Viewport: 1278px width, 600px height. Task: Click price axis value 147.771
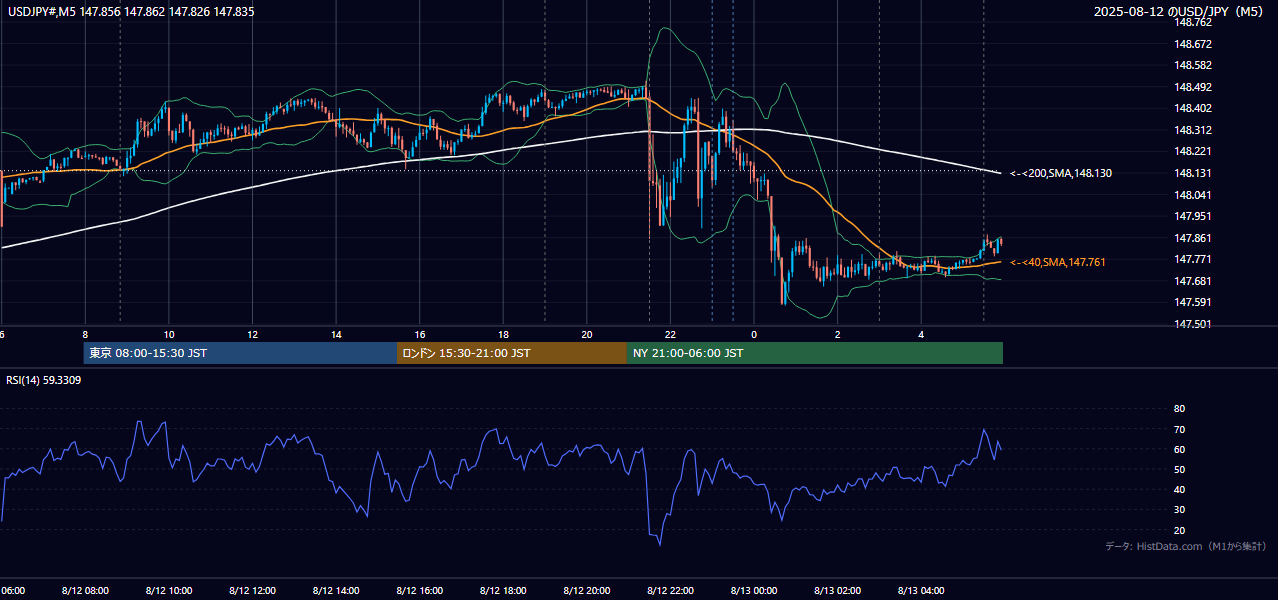click(1193, 259)
